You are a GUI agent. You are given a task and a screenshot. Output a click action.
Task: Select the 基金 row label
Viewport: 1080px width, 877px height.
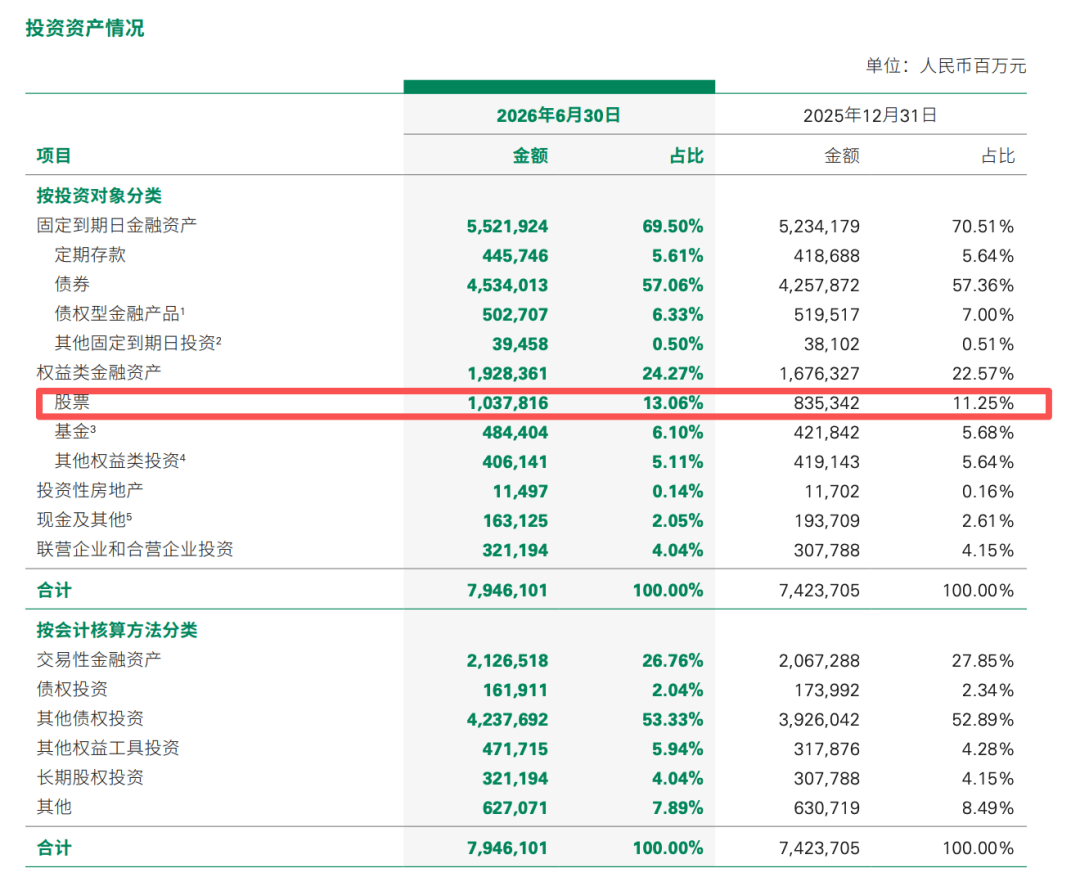pos(75,432)
